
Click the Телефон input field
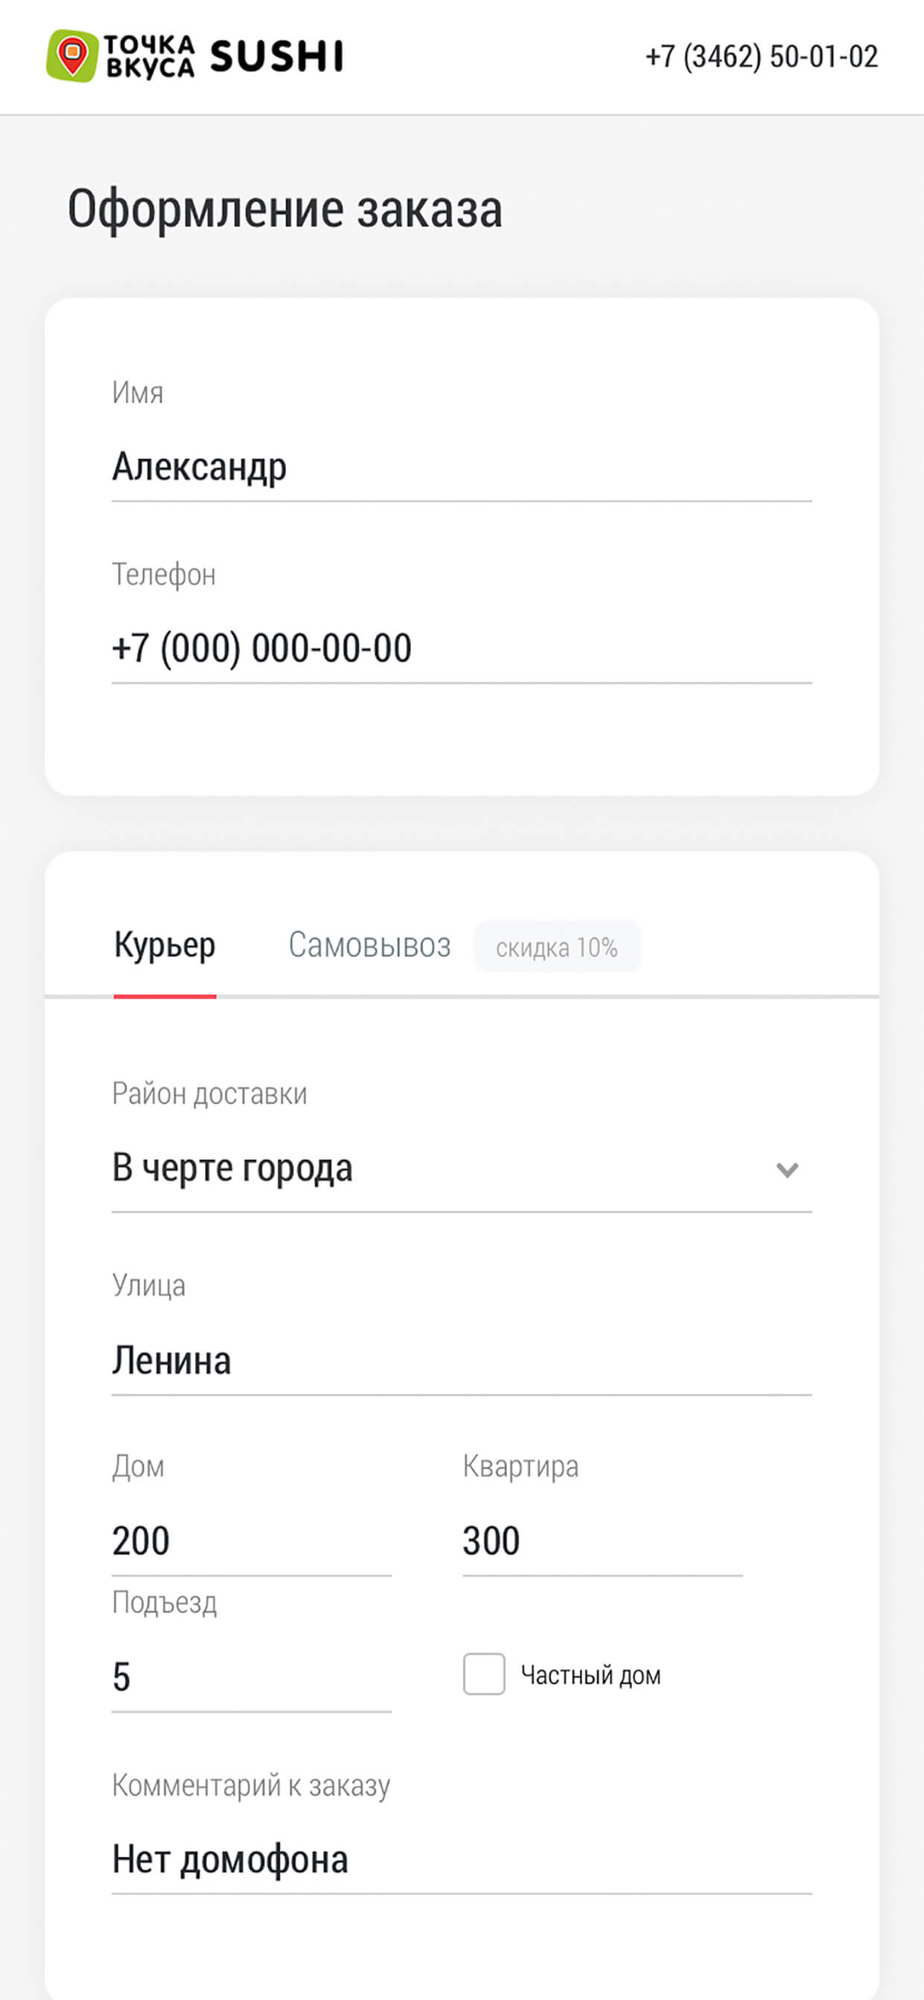[x=462, y=649]
